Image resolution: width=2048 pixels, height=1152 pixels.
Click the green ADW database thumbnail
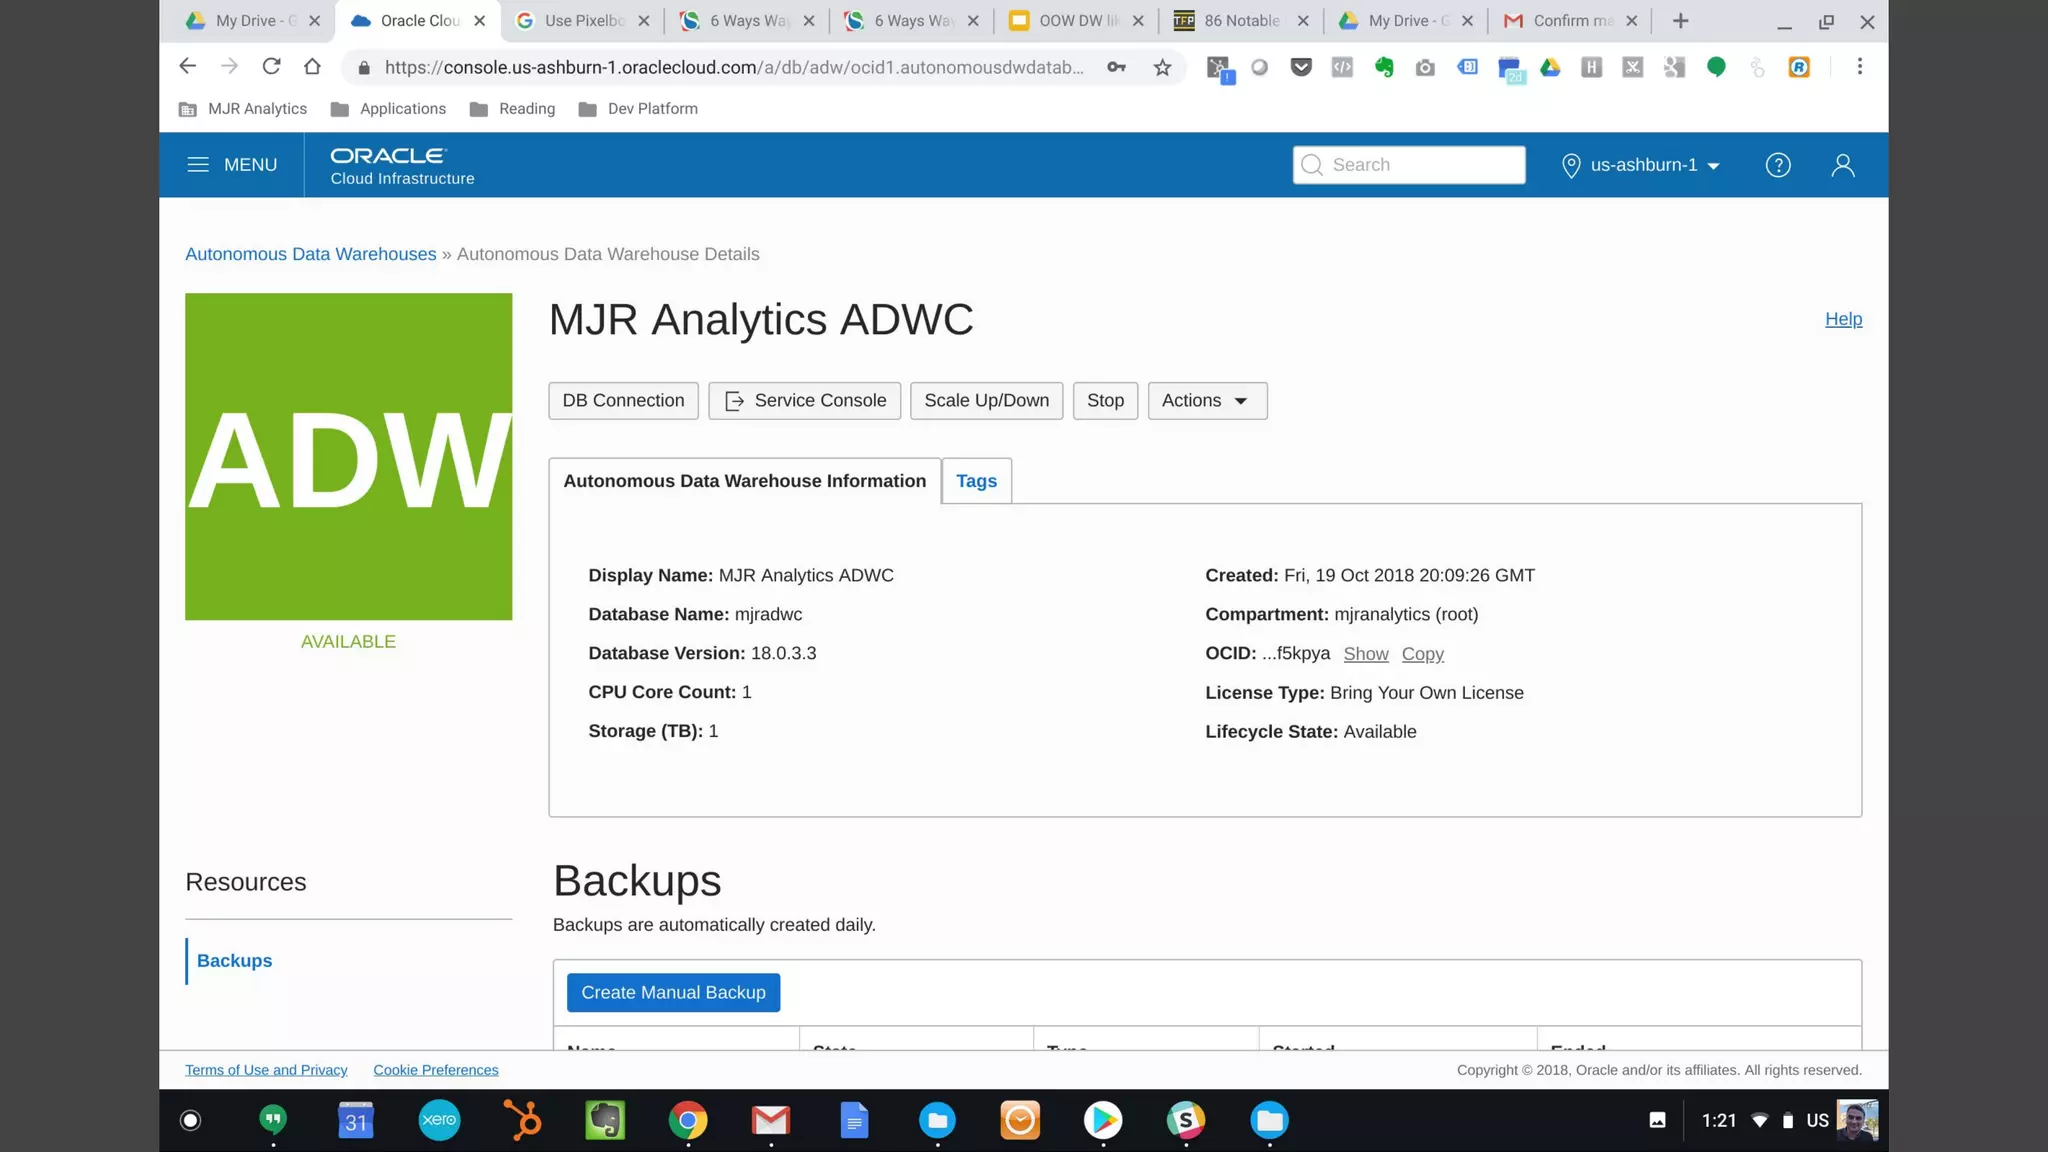pos(348,456)
